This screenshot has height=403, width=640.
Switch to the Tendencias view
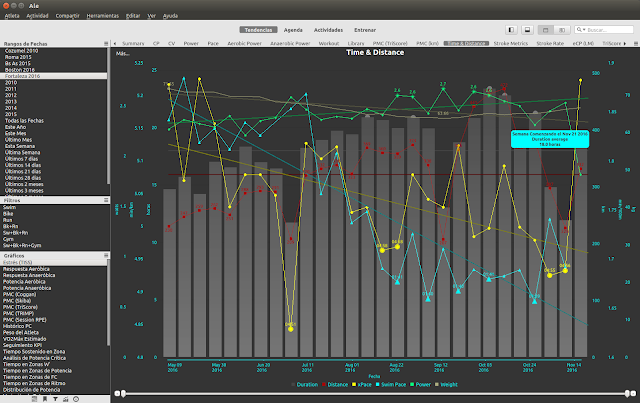click(x=258, y=30)
